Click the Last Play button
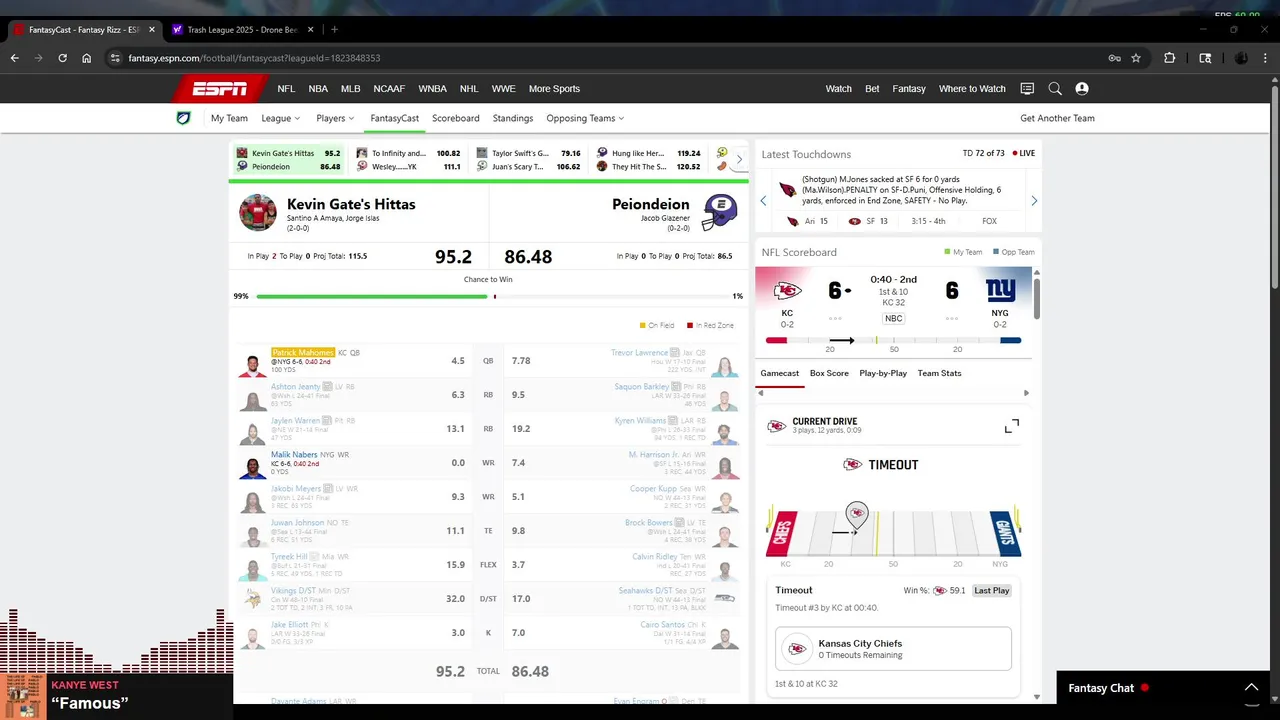 point(992,591)
